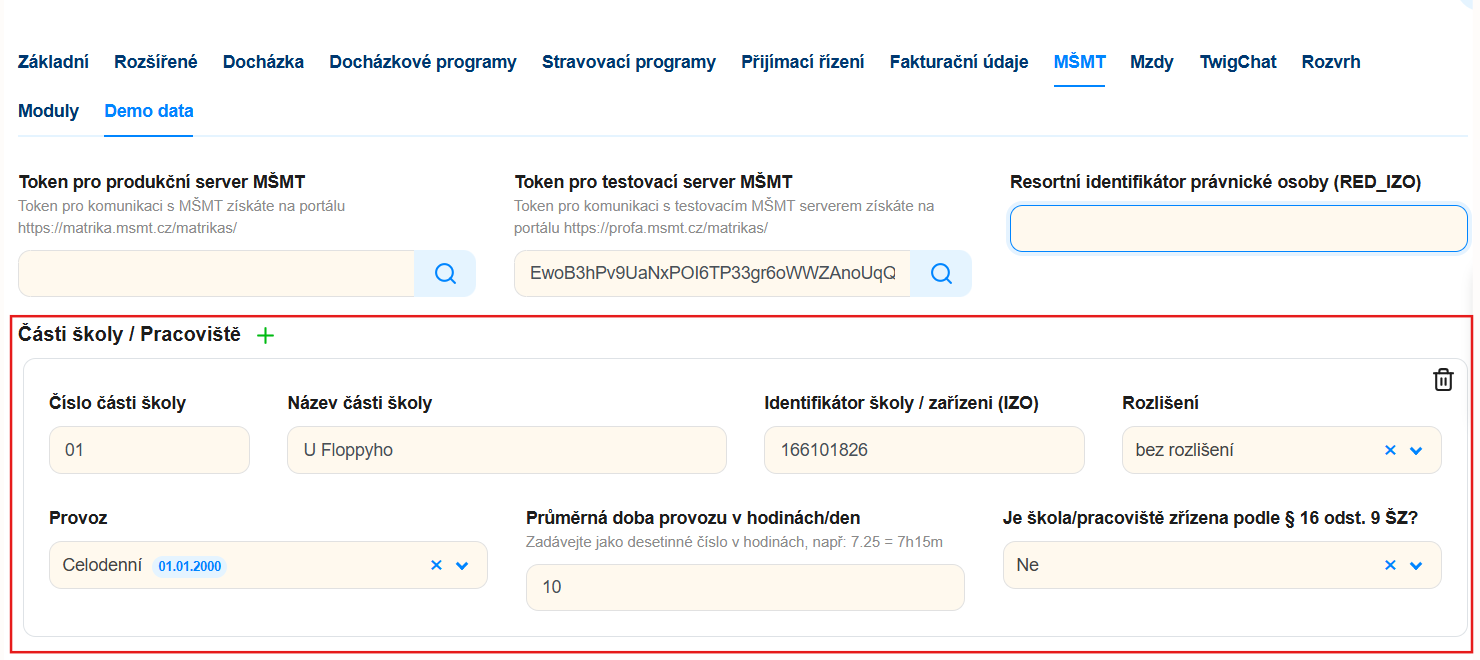Viewport: 1480px width, 660px height.
Task: Click the Průměrná doba provozu field
Action: click(745, 587)
